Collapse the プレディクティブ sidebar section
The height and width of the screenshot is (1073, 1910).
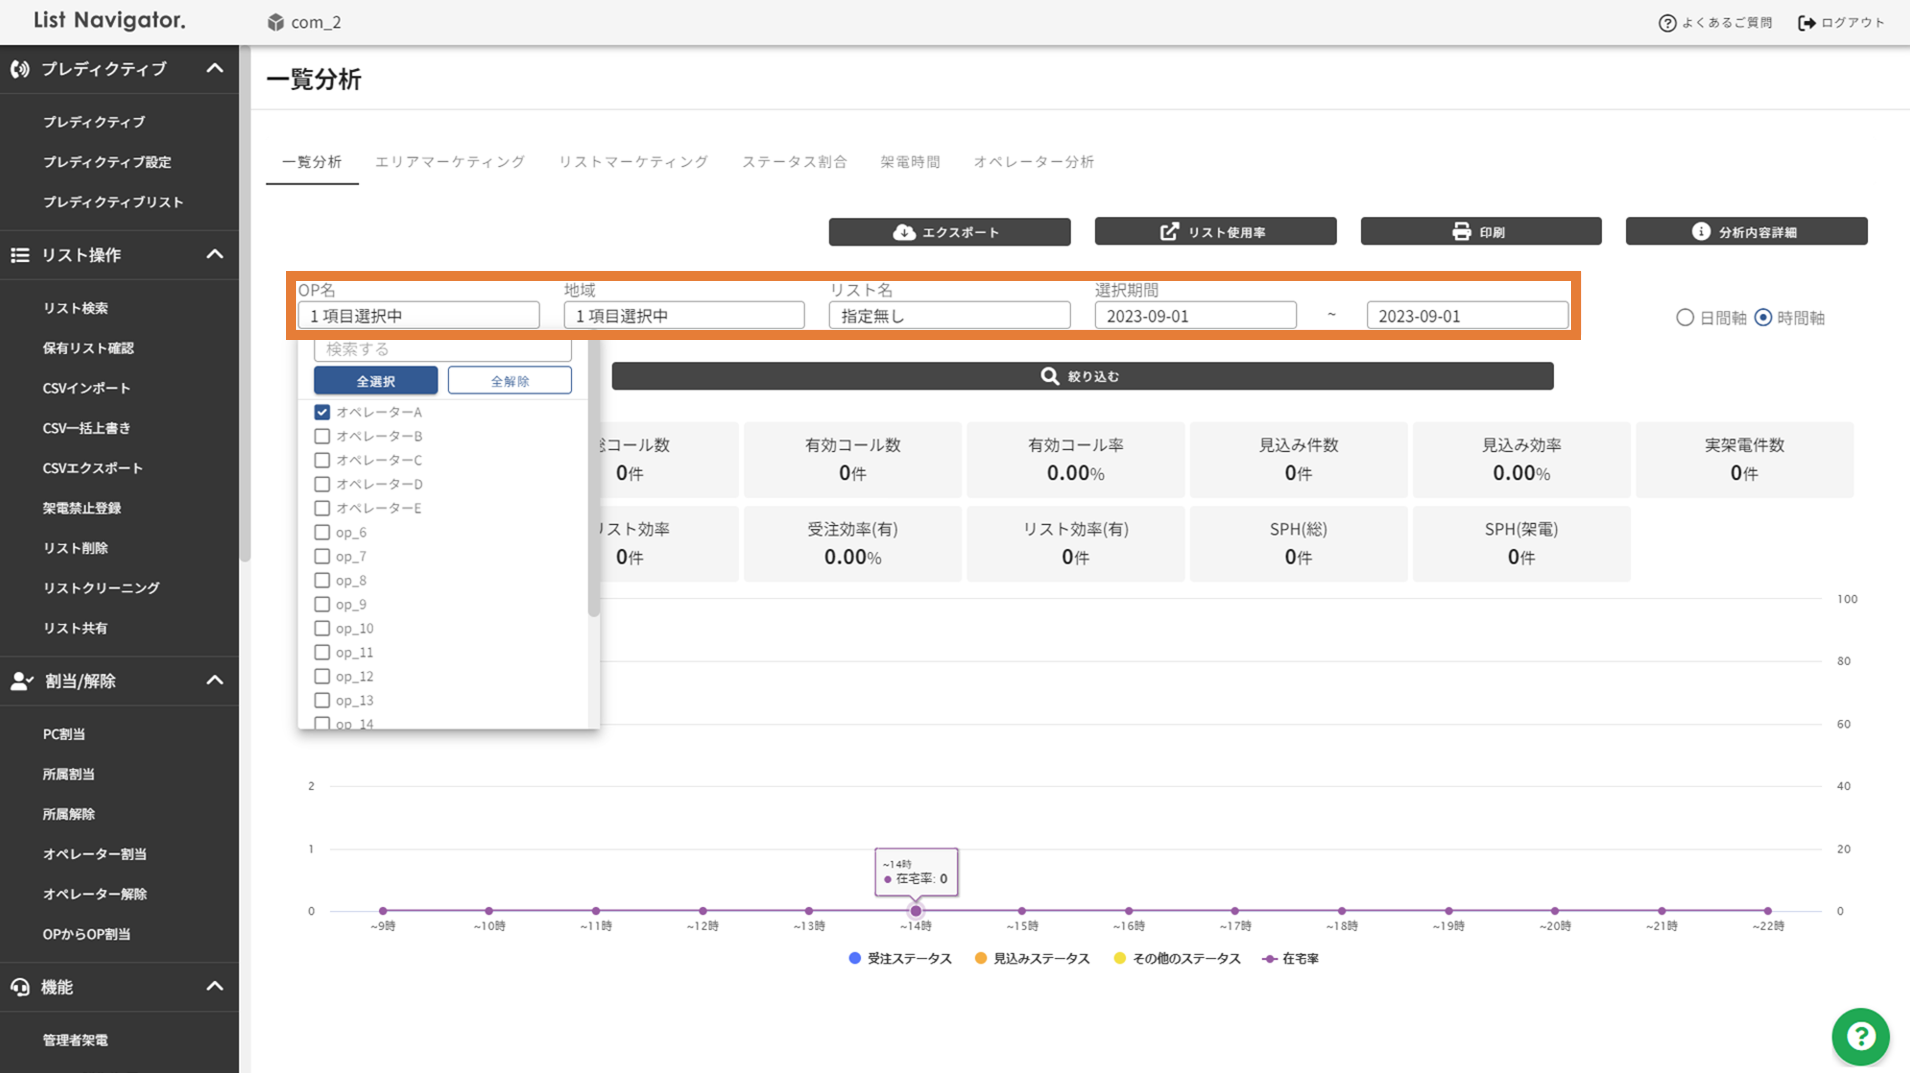coord(214,69)
